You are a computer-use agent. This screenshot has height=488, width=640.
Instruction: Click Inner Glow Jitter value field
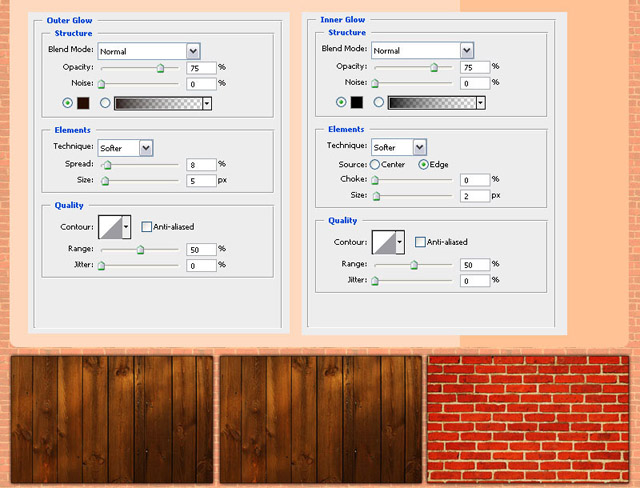click(x=475, y=281)
